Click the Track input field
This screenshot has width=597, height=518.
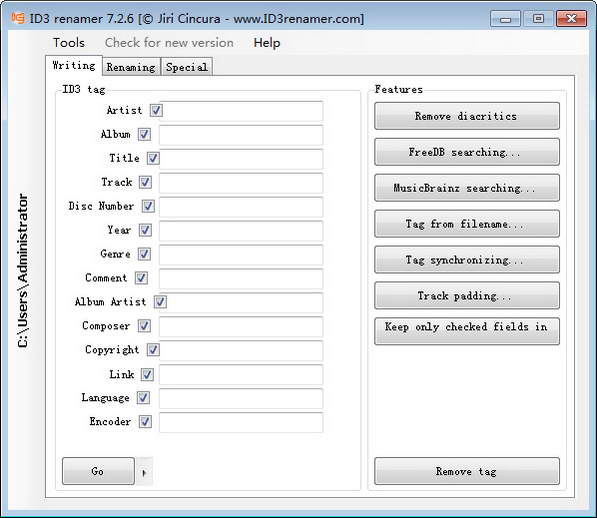click(241, 183)
